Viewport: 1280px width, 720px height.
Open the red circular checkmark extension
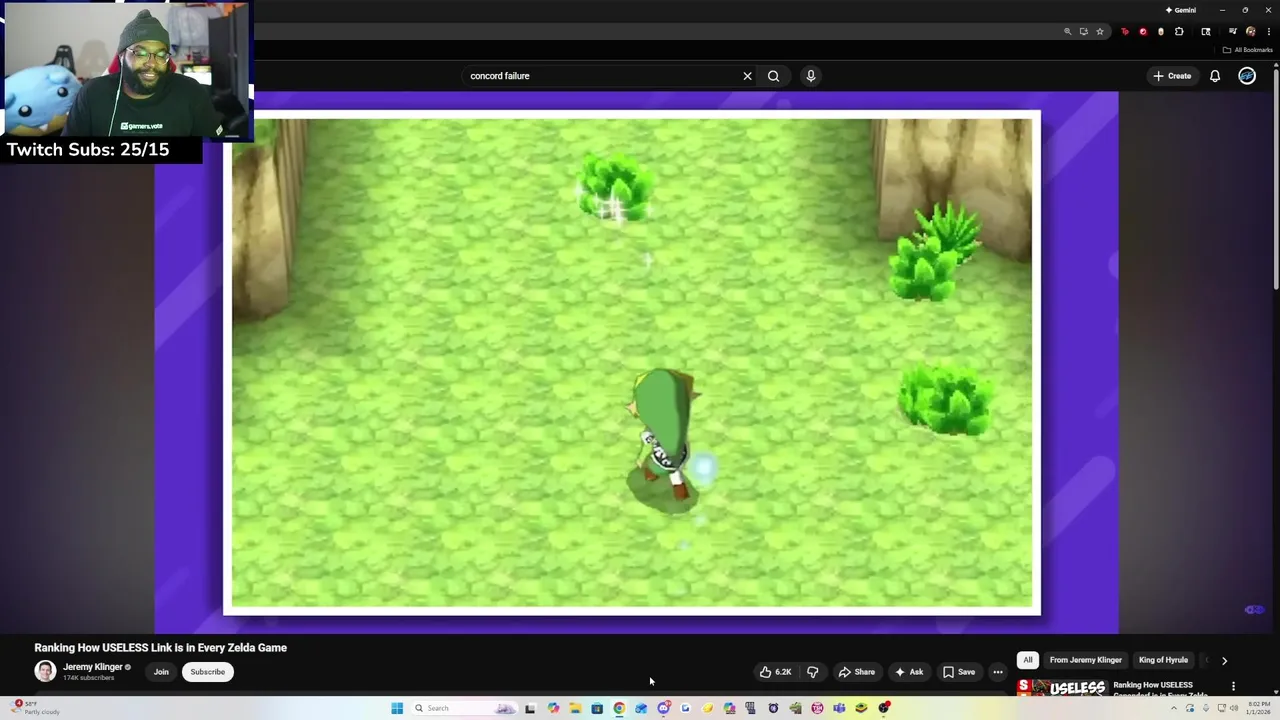click(x=1143, y=32)
